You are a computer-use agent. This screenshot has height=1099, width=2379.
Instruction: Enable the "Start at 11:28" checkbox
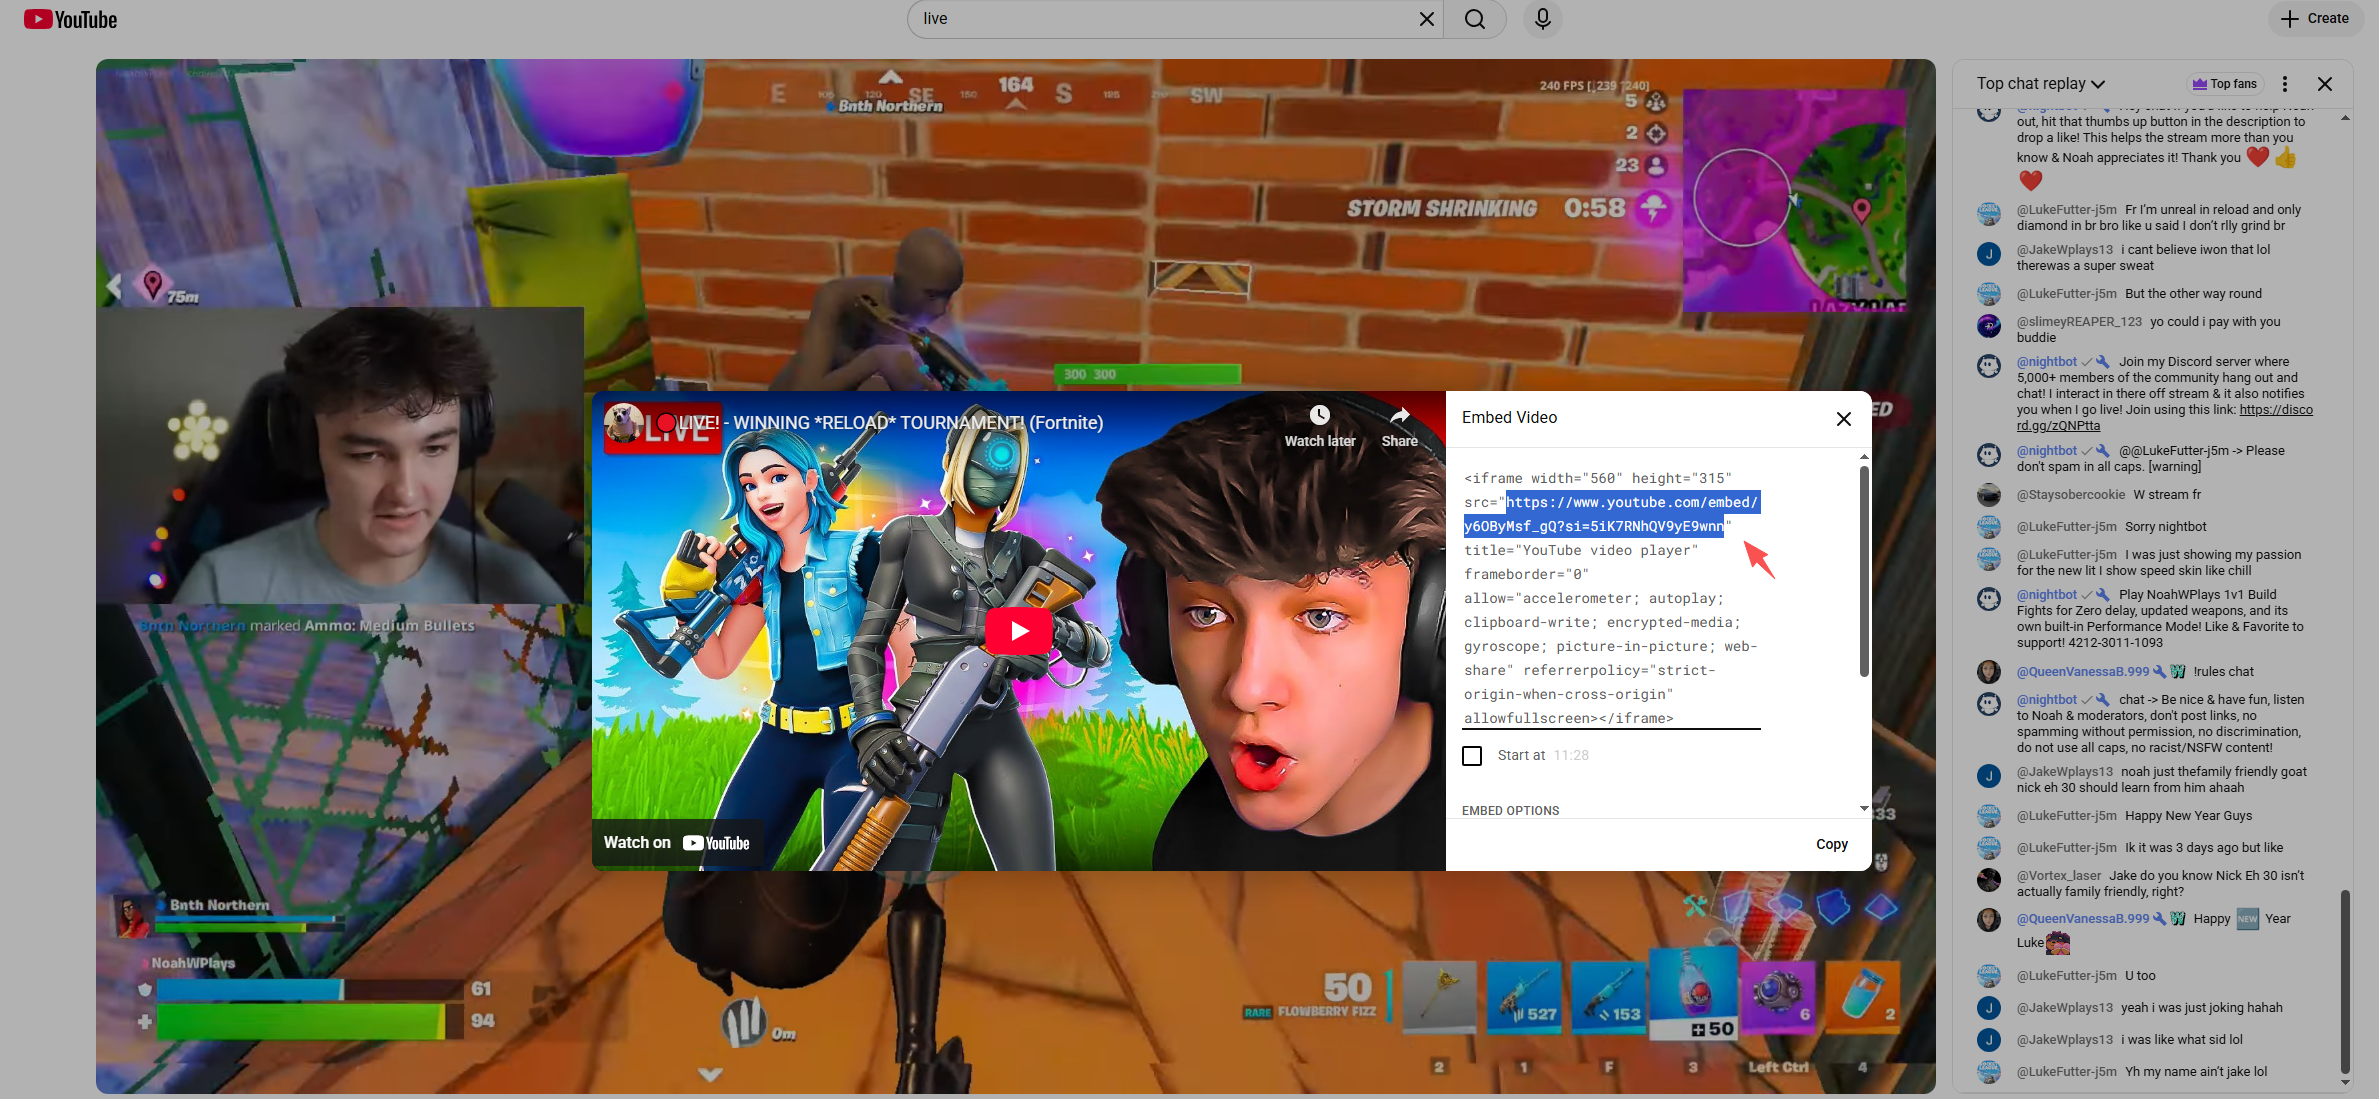coord(1472,755)
